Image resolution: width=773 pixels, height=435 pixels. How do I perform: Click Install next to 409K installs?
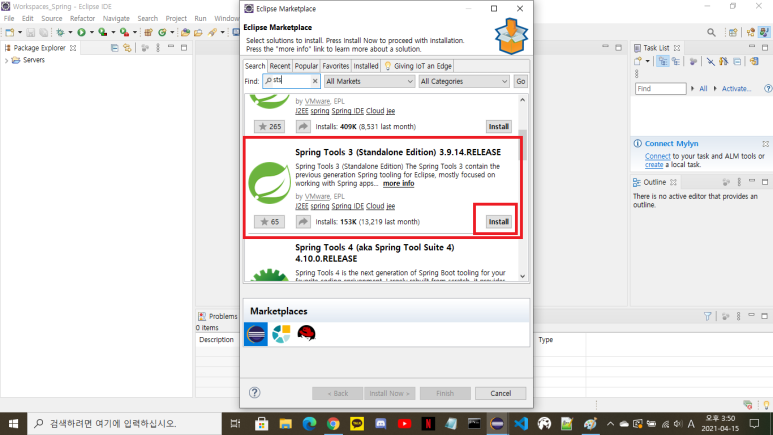pos(498,127)
